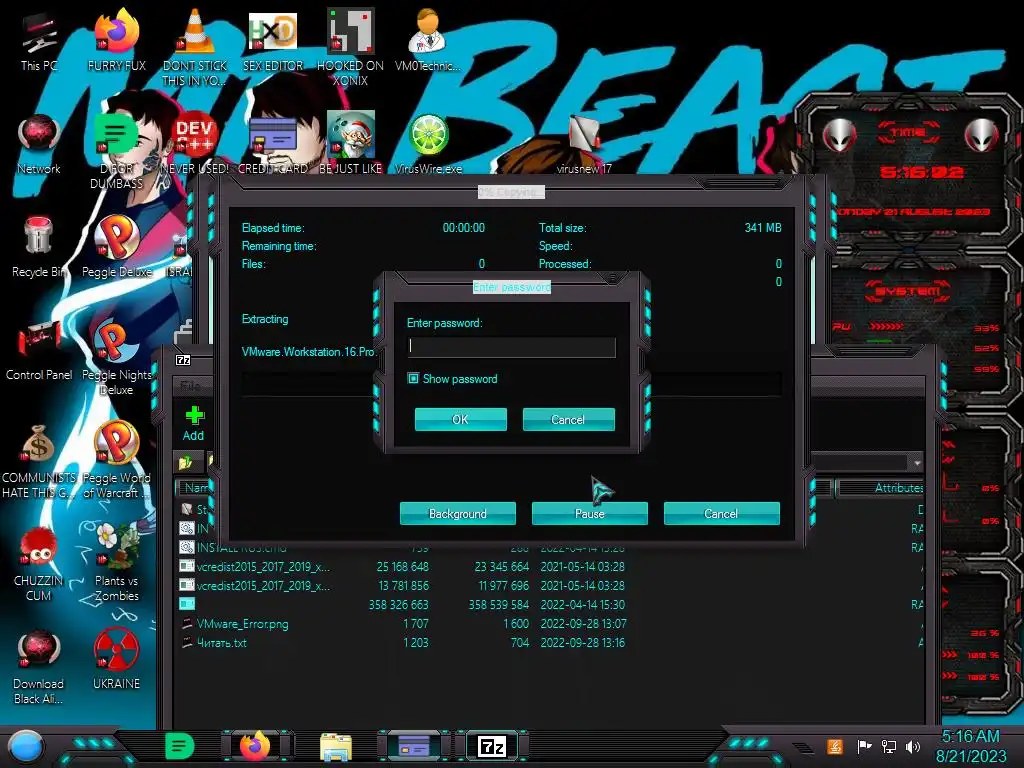1024x768 pixels.
Task: Click the network tray icon
Action: point(888,746)
